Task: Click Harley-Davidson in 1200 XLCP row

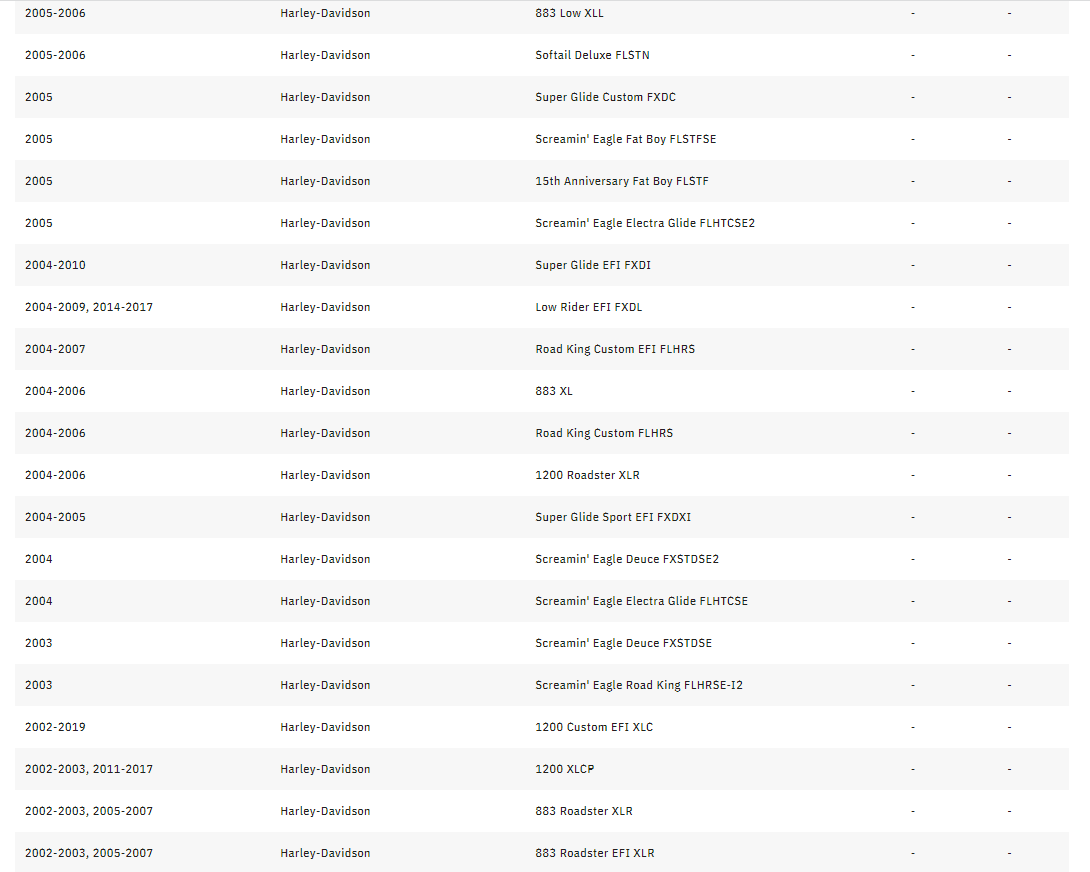Action: [x=325, y=769]
